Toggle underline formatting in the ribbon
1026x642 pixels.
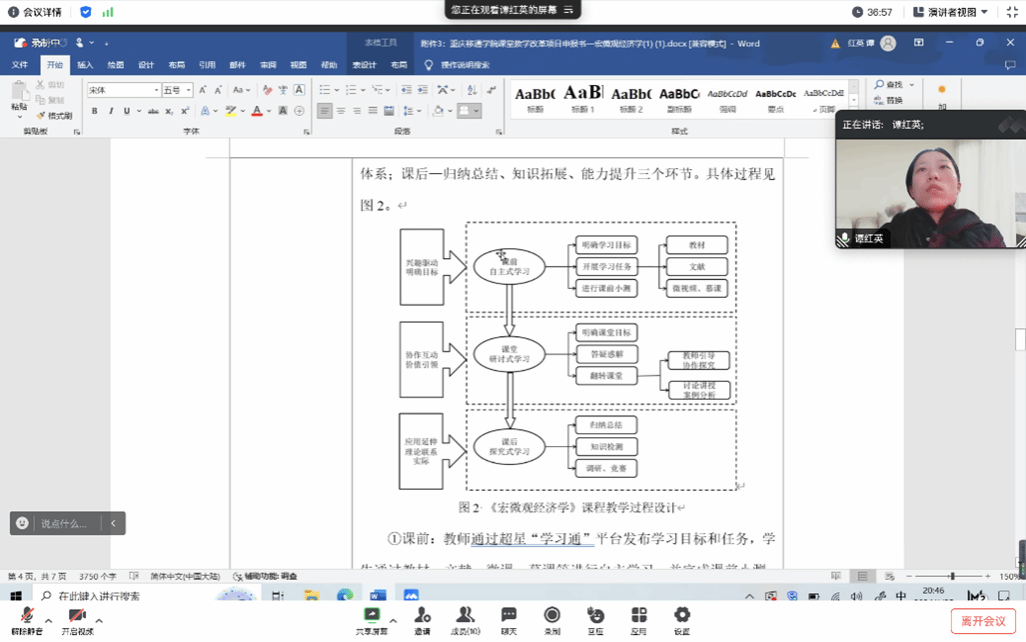(126, 111)
